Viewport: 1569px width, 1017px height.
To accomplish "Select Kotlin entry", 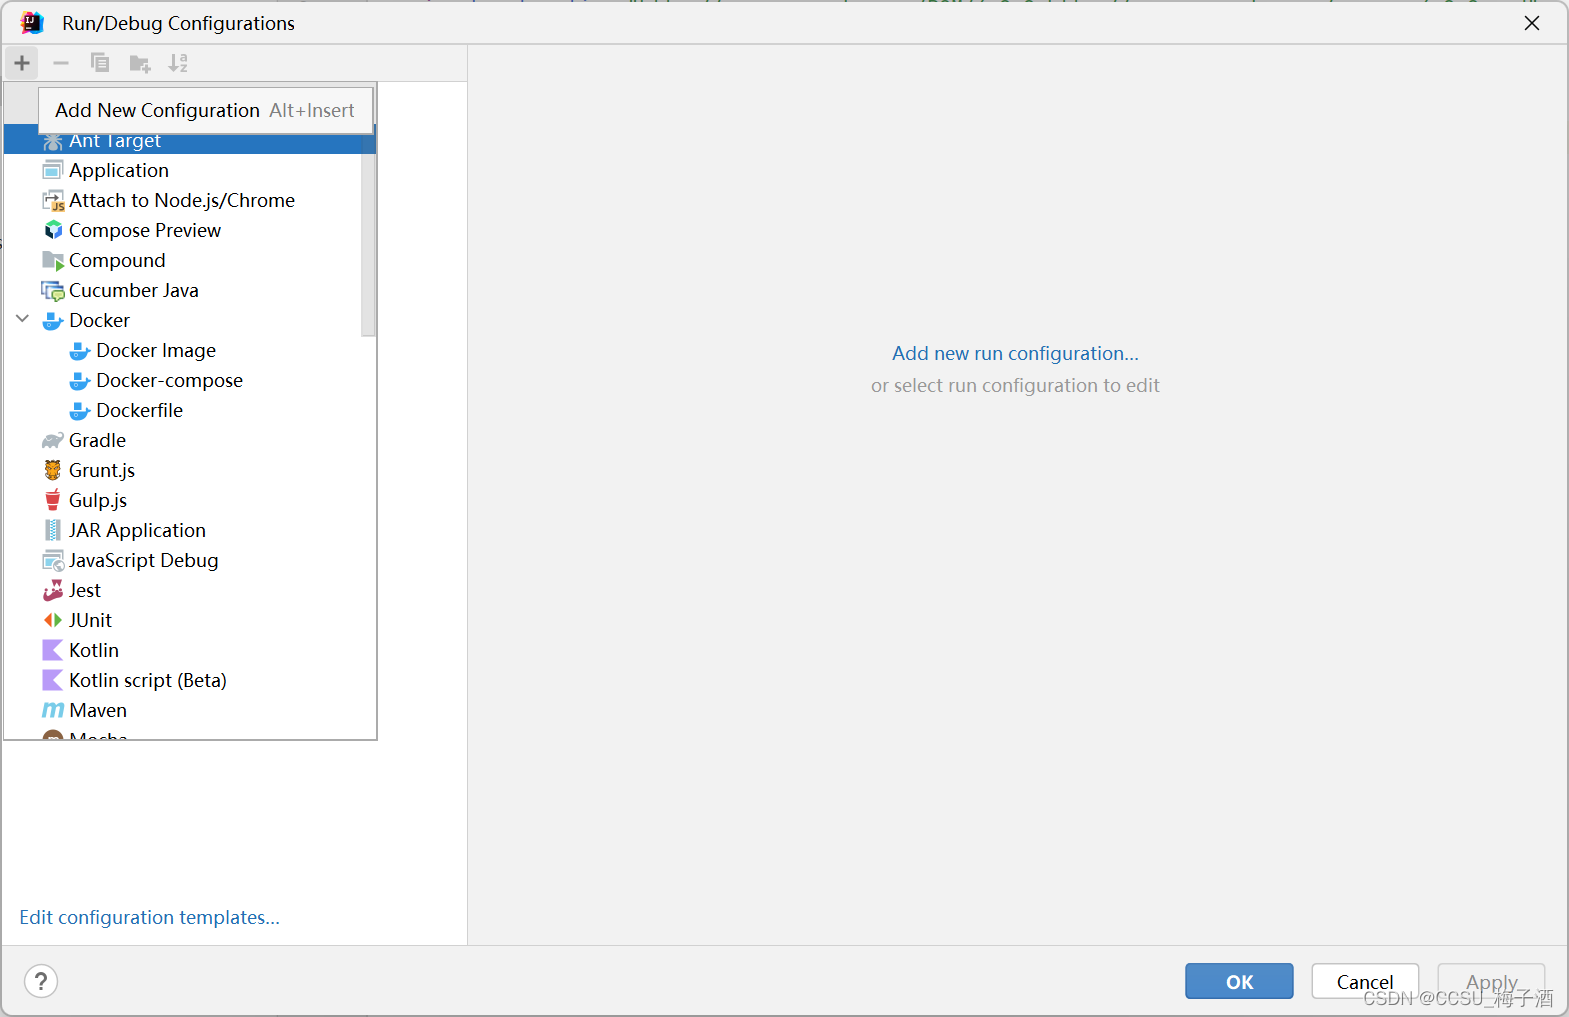I will [x=190, y=650].
